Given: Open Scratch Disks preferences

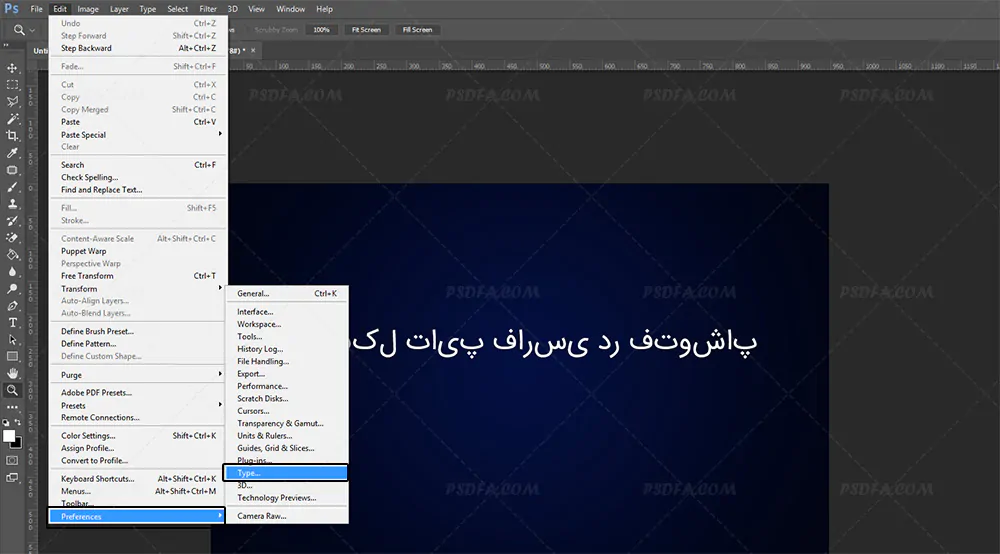Looking at the screenshot, I should click(x=287, y=398).
